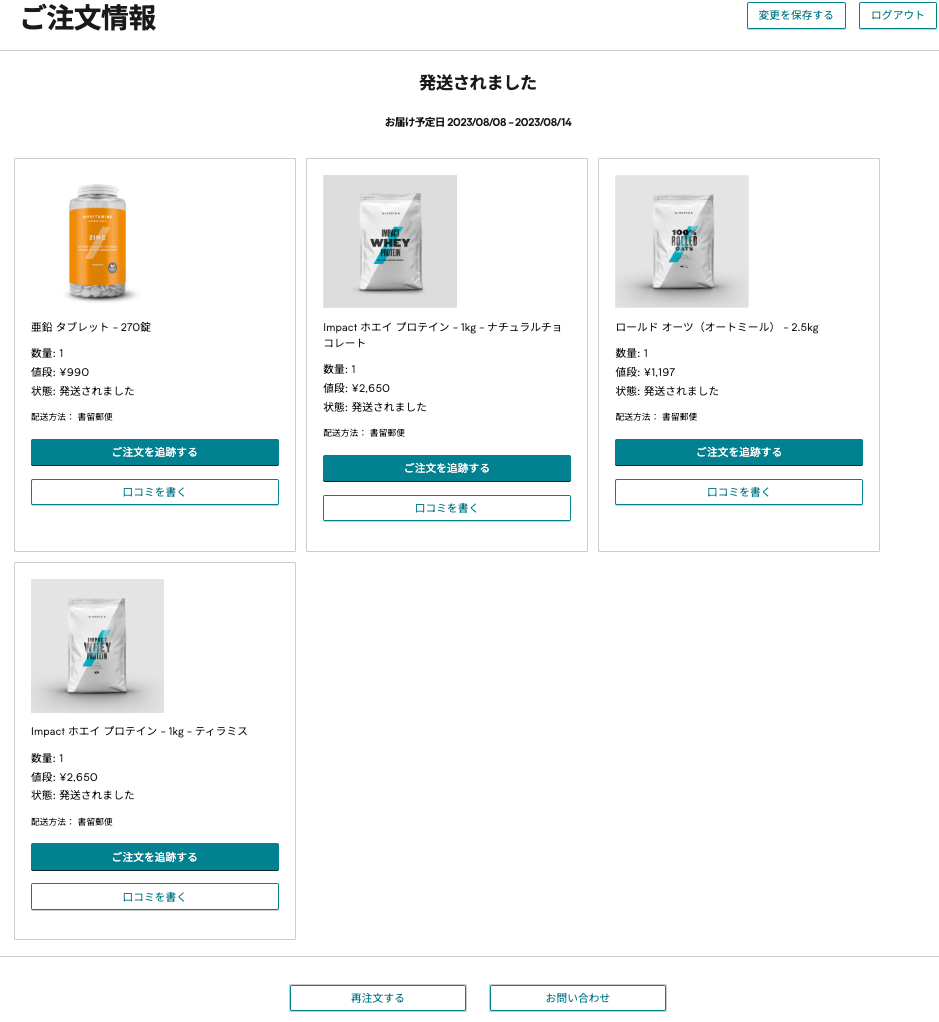Click the ログアウト button
The height and width of the screenshot is (1022, 939).
[x=897, y=16]
